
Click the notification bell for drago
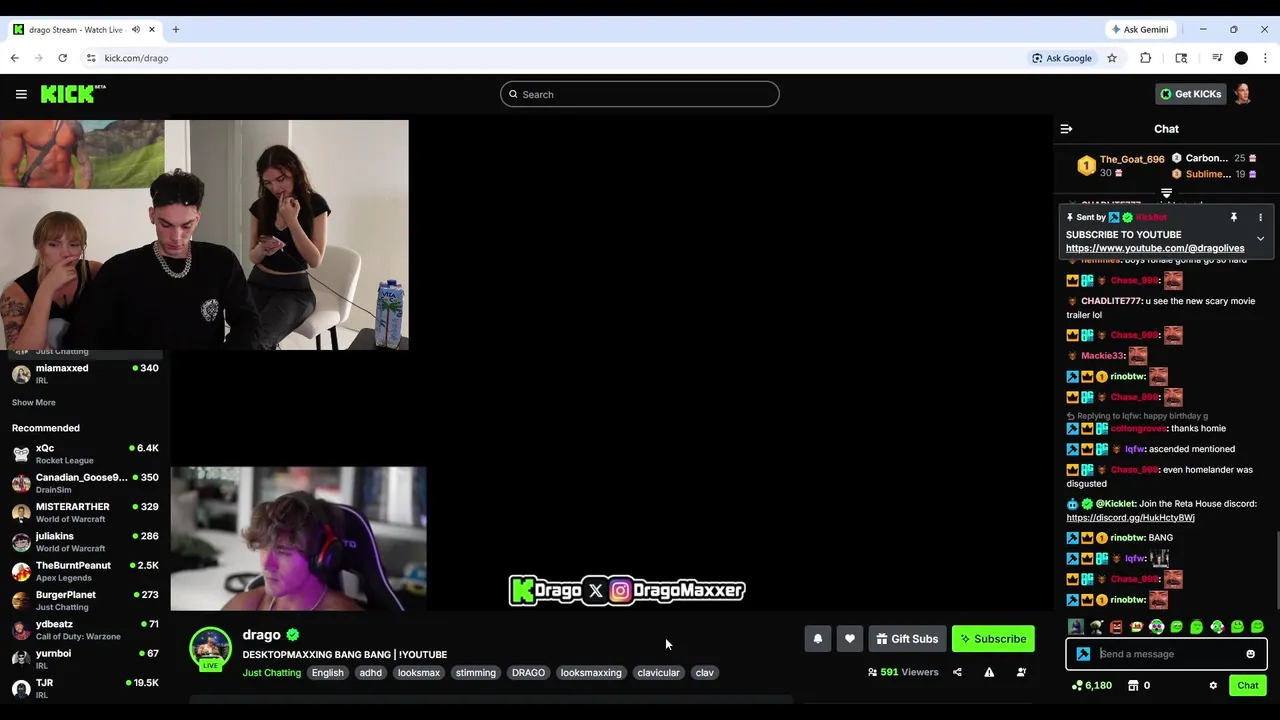pos(818,639)
